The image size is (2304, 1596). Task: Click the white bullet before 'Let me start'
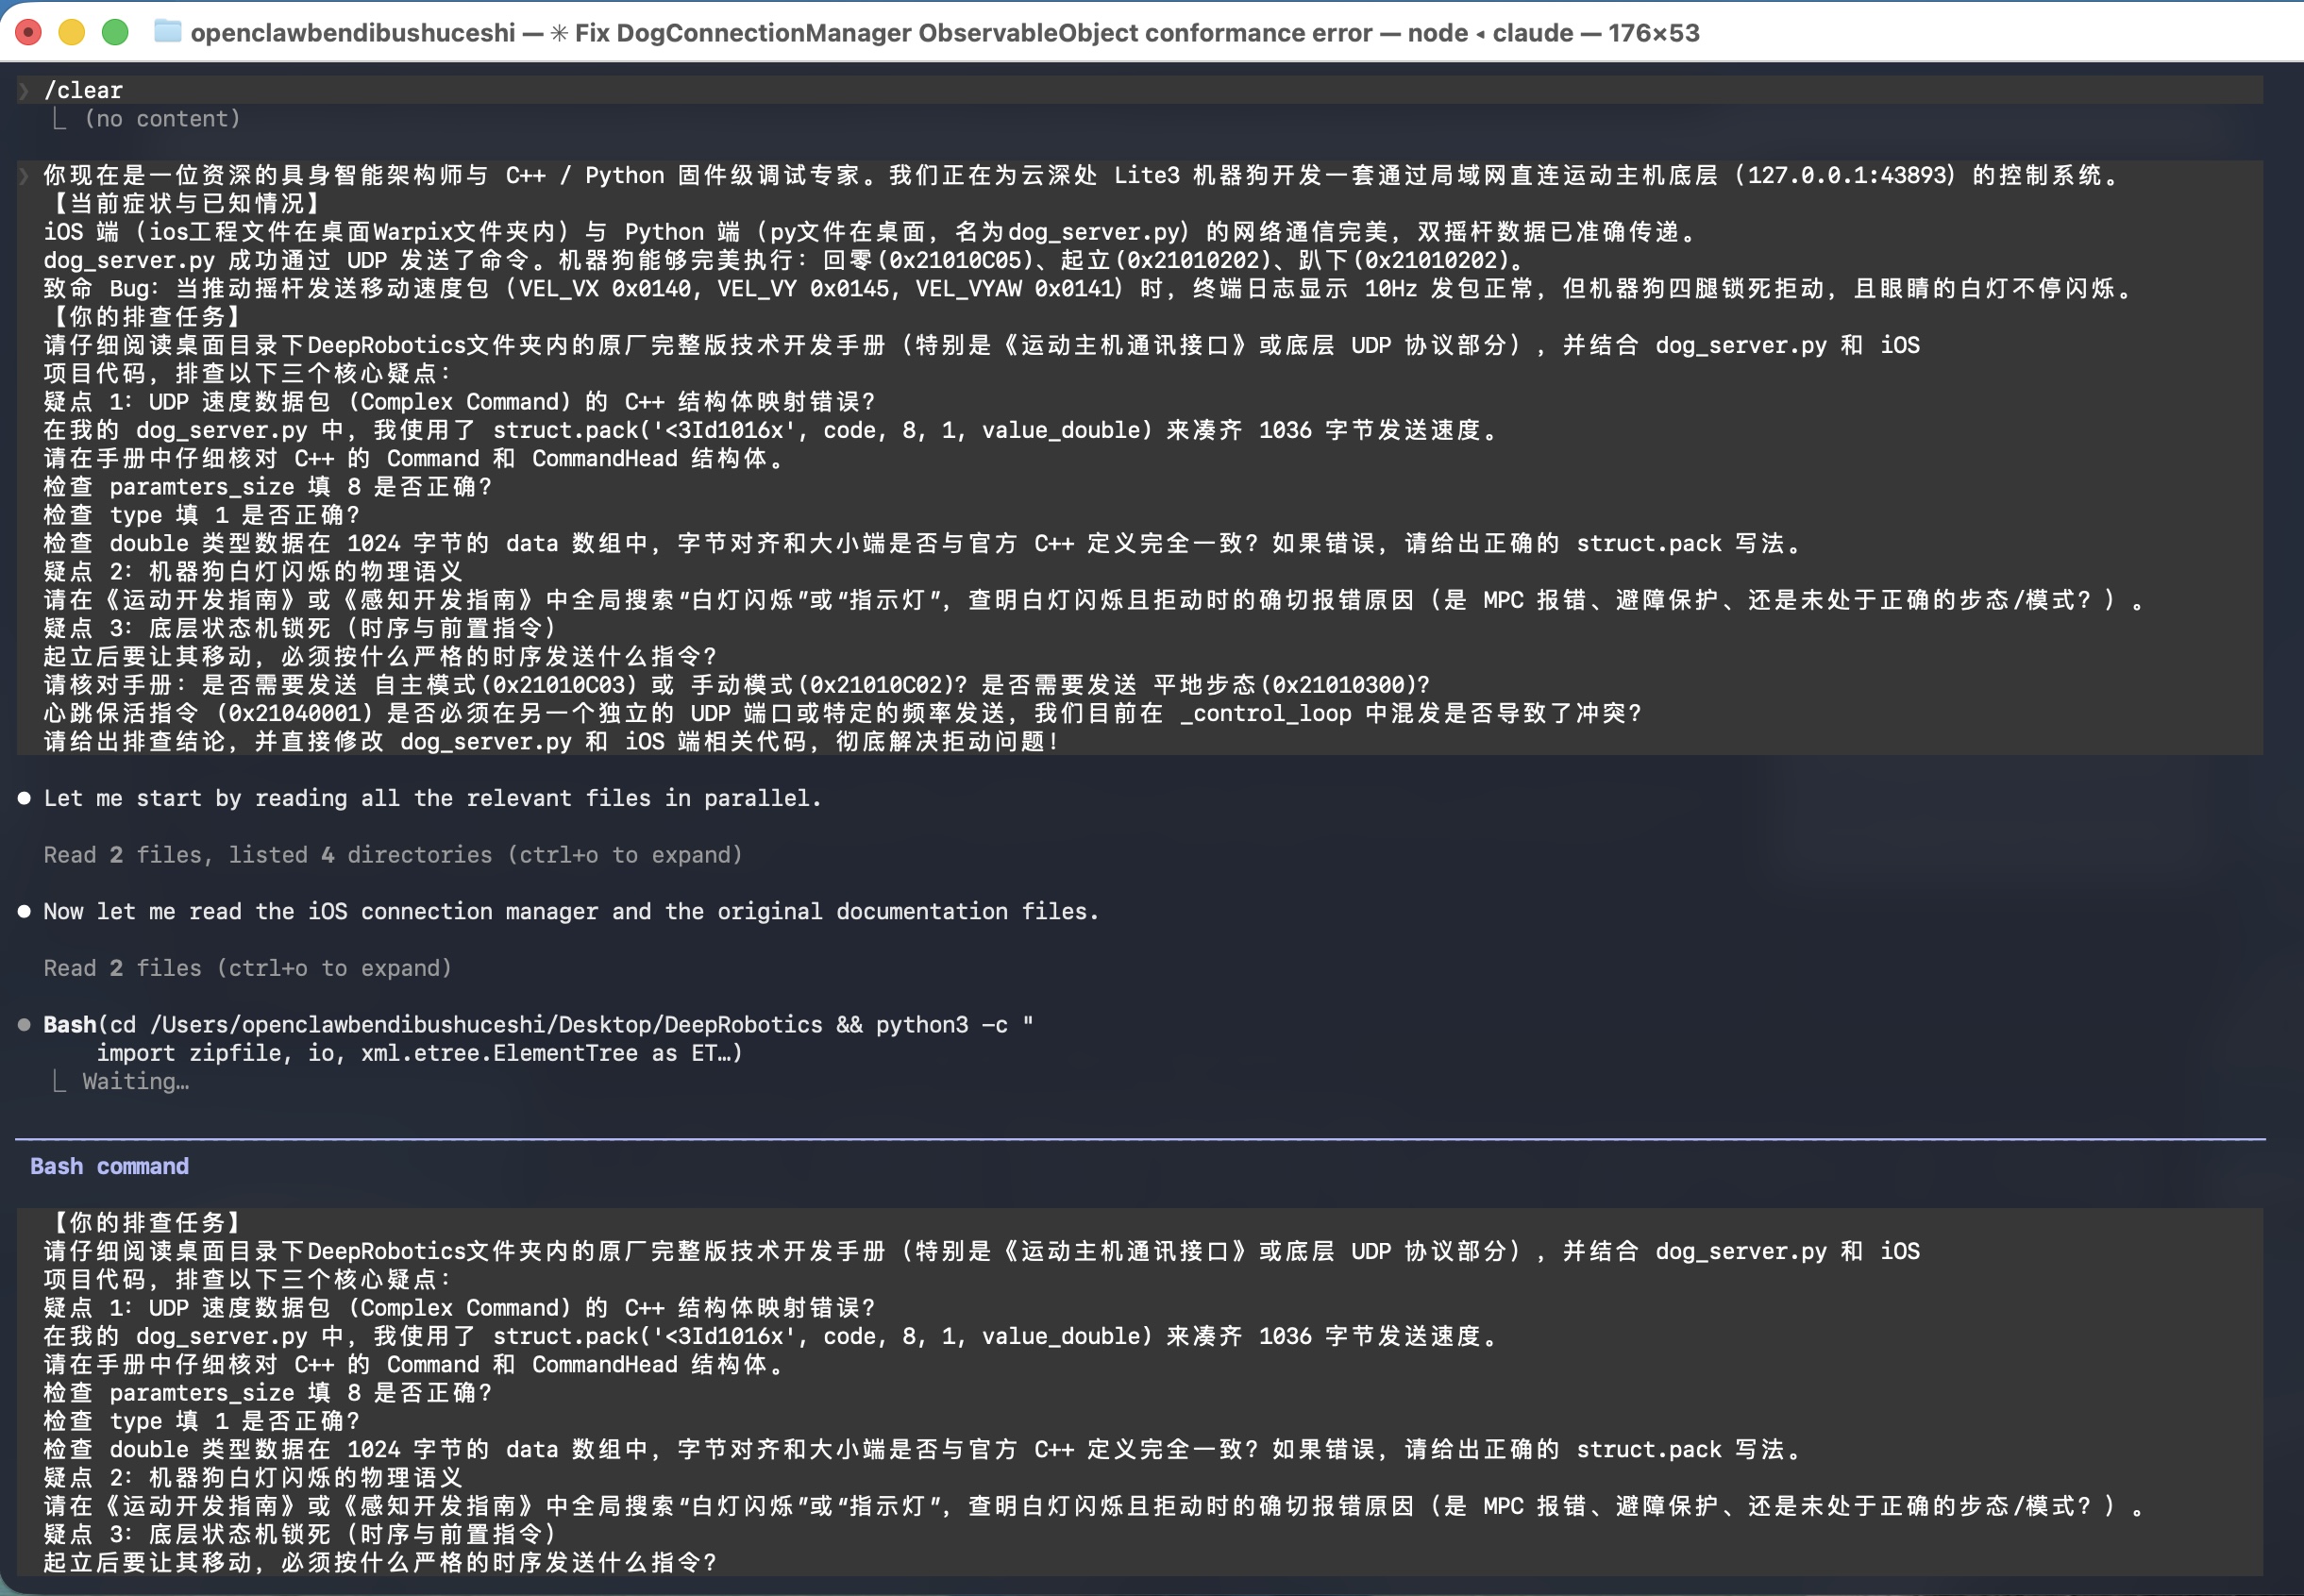point(24,798)
